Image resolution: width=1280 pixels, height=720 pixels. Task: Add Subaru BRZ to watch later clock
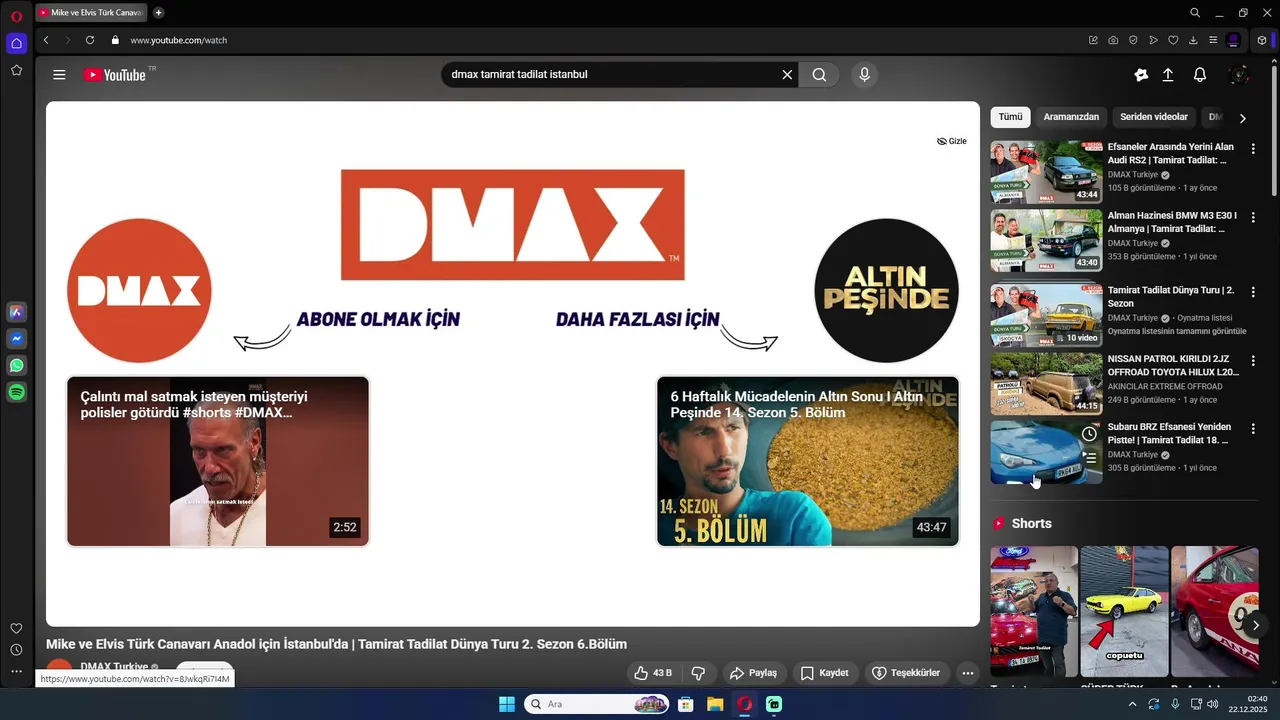point(1089,434)
